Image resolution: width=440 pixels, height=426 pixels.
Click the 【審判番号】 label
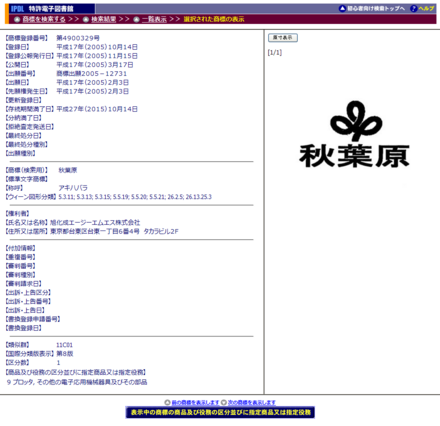[20, 266]
